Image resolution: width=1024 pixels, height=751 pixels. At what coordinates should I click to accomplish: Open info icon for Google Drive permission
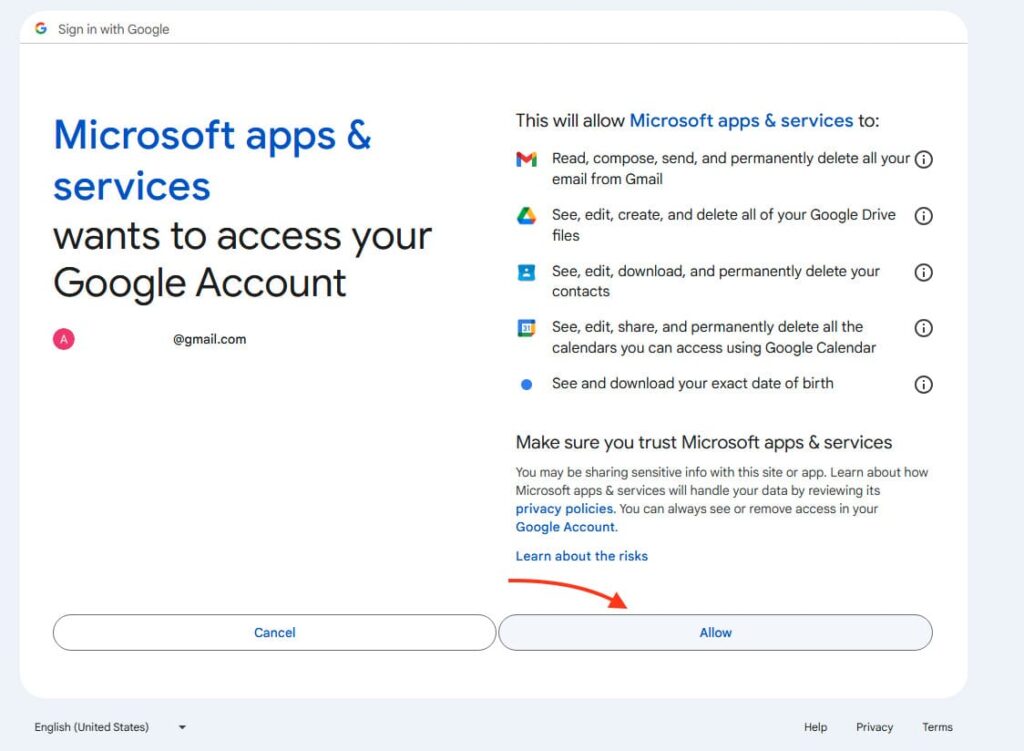(x=923, y=216)
